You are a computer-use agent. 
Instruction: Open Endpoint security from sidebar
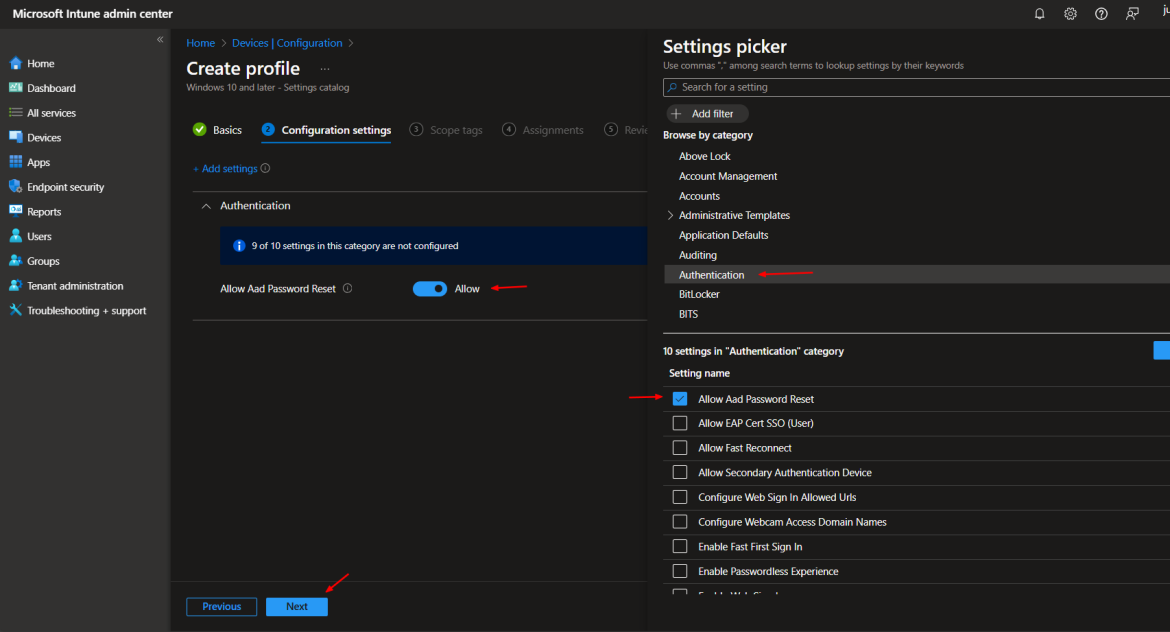point(65,187)
